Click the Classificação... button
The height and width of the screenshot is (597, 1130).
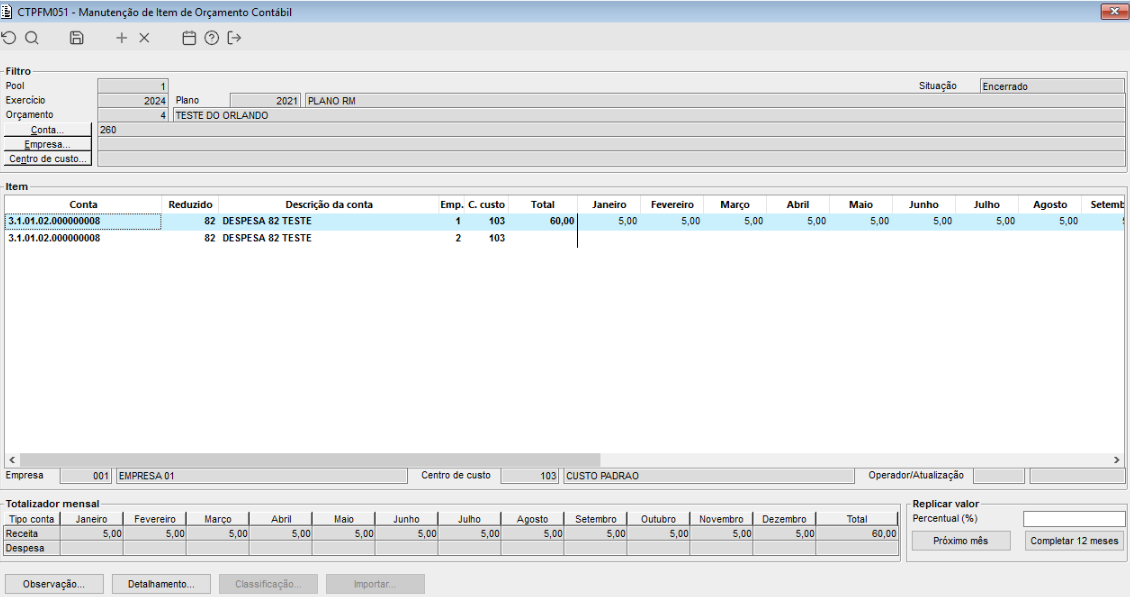coord(268,584)
